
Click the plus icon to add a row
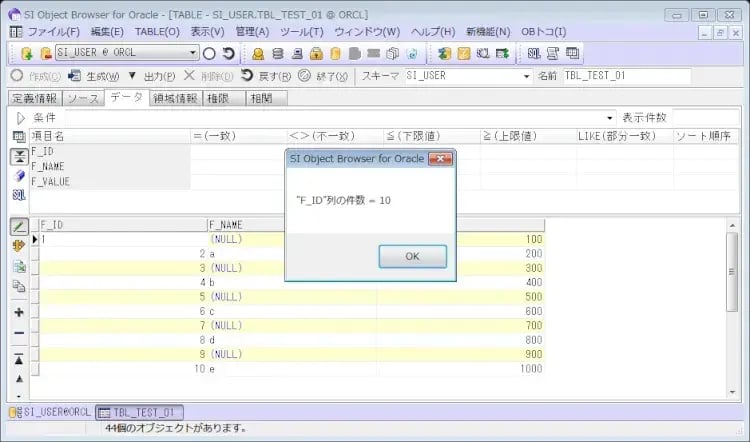point(19,312)
